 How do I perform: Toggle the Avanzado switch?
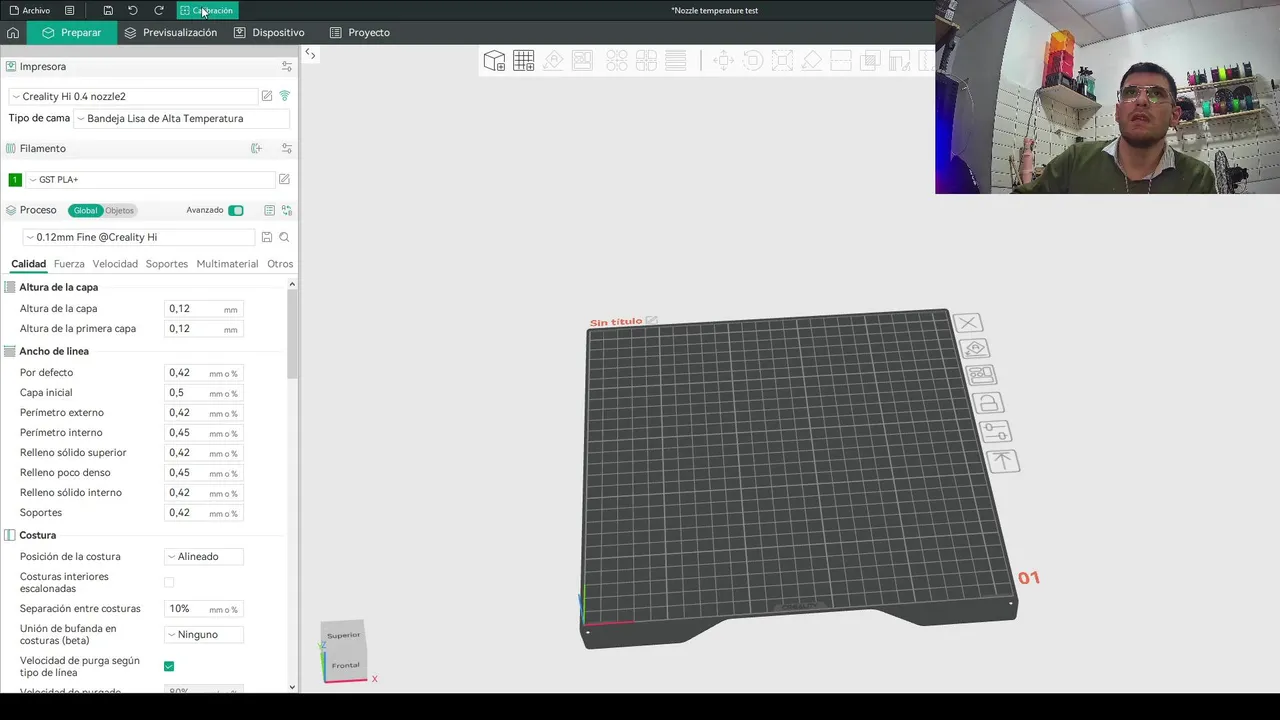coord(236,210)
